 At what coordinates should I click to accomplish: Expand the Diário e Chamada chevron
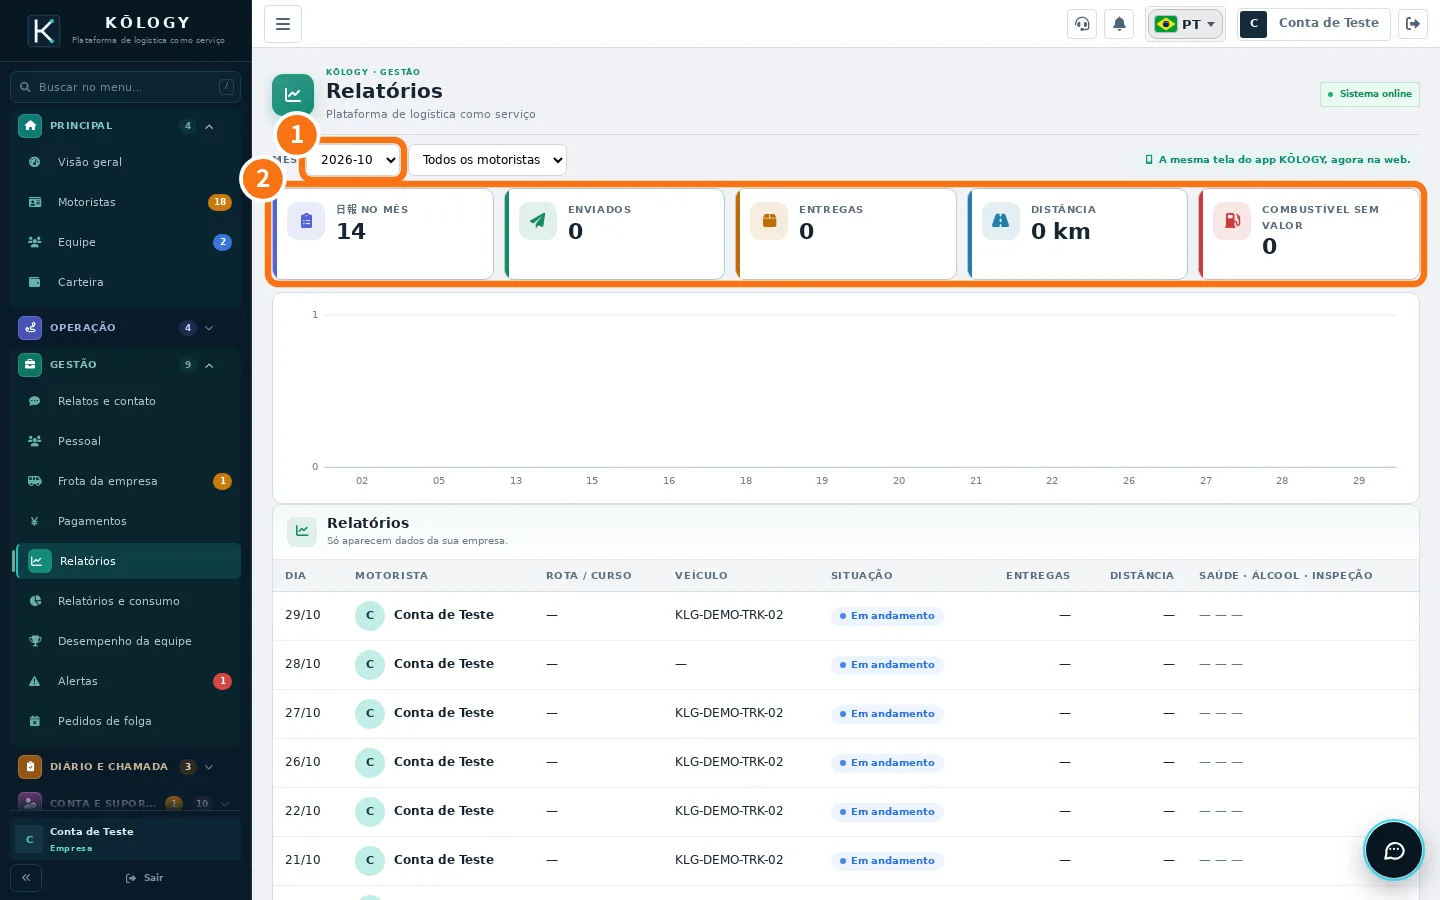point(209,767)
